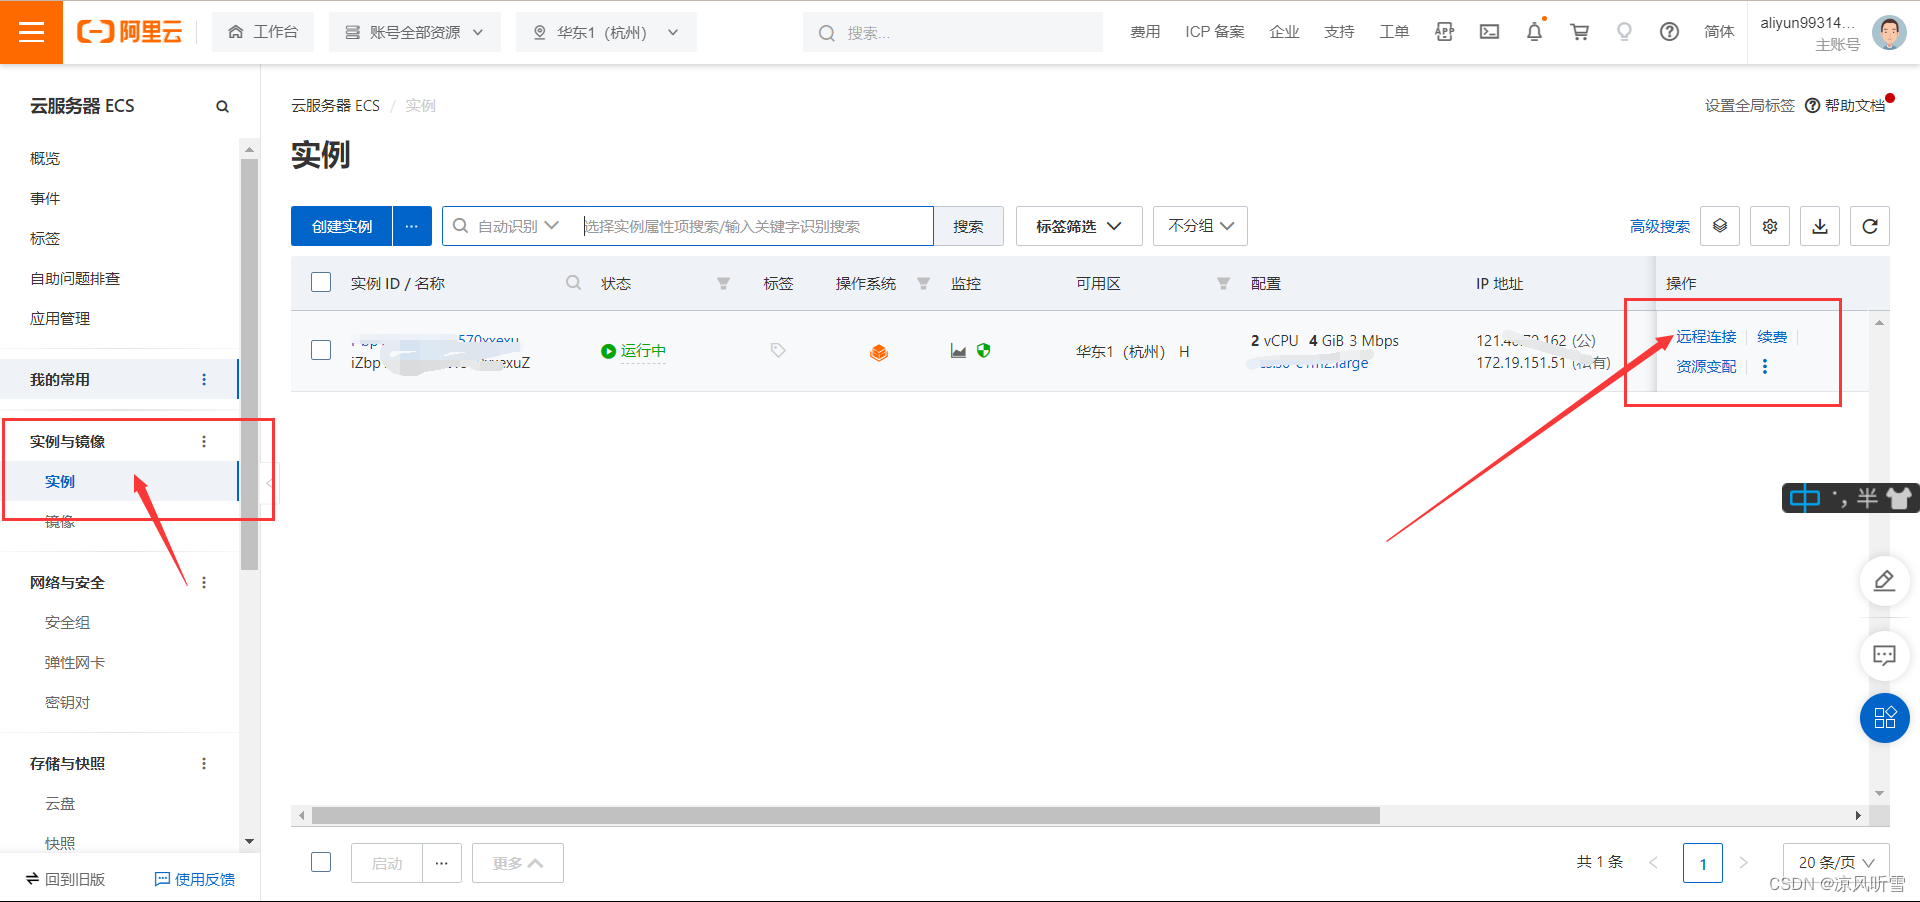Export instance list via download icon
Viewport: 1920px width, 902px height.
pos(1820,226)
